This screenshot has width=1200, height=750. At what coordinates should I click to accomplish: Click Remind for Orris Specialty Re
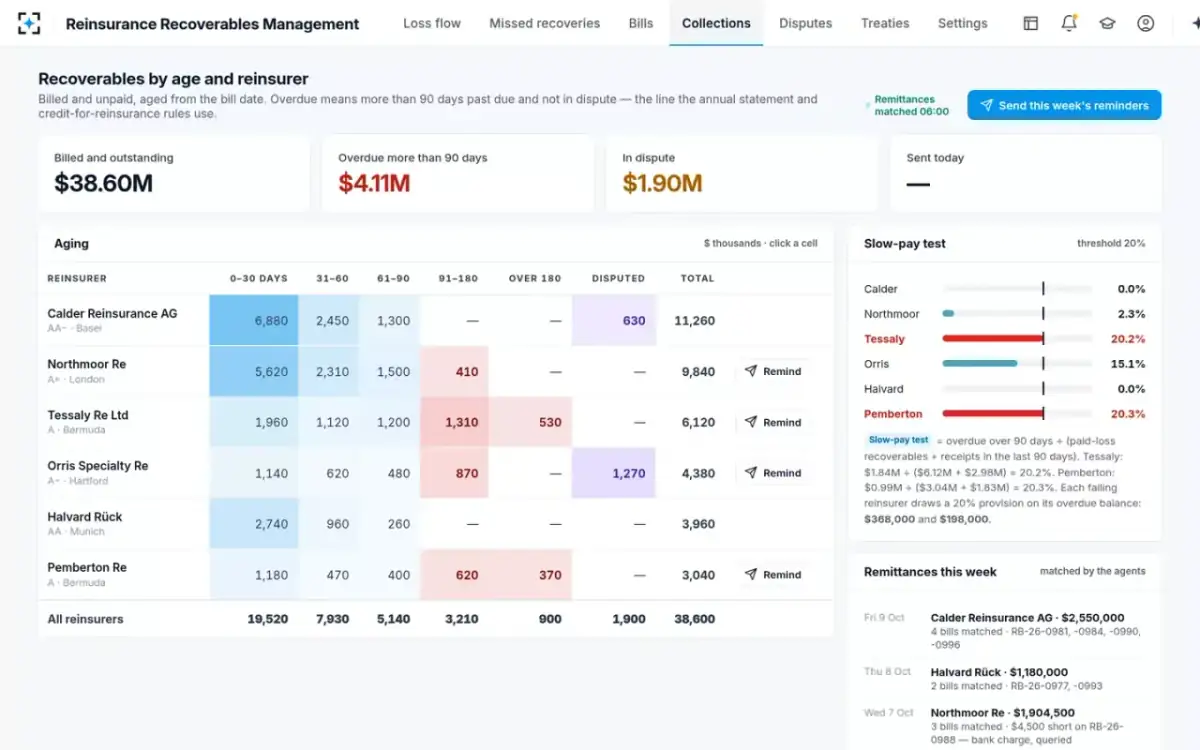tap(773, 473)
